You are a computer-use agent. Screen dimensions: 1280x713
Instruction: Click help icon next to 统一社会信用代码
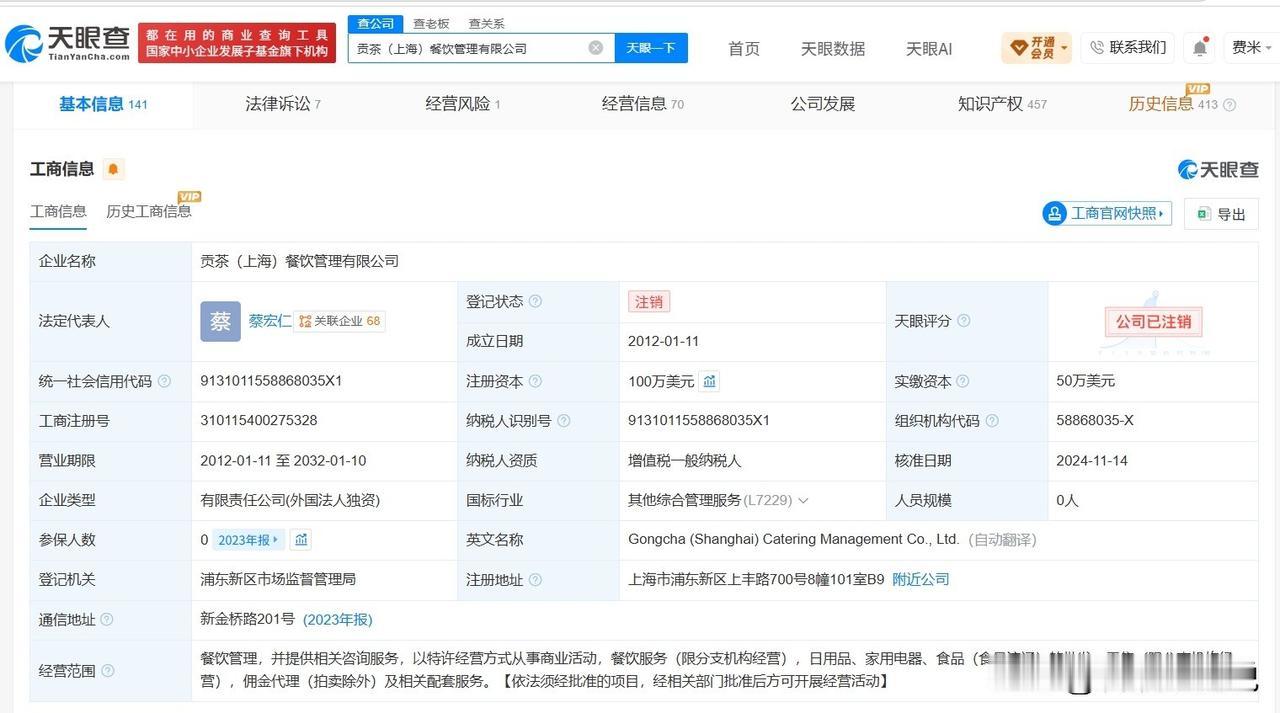point(164,381)
